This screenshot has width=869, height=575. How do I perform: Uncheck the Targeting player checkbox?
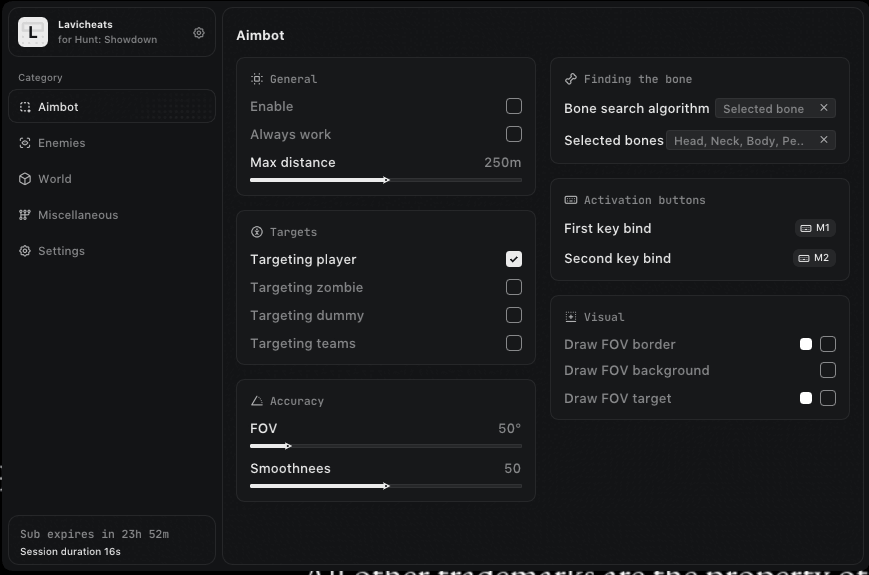tap(514, 259)
